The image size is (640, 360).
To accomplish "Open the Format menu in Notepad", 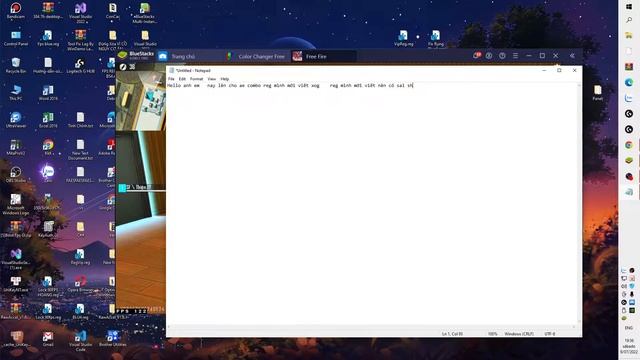I will [x=196, y=79].
